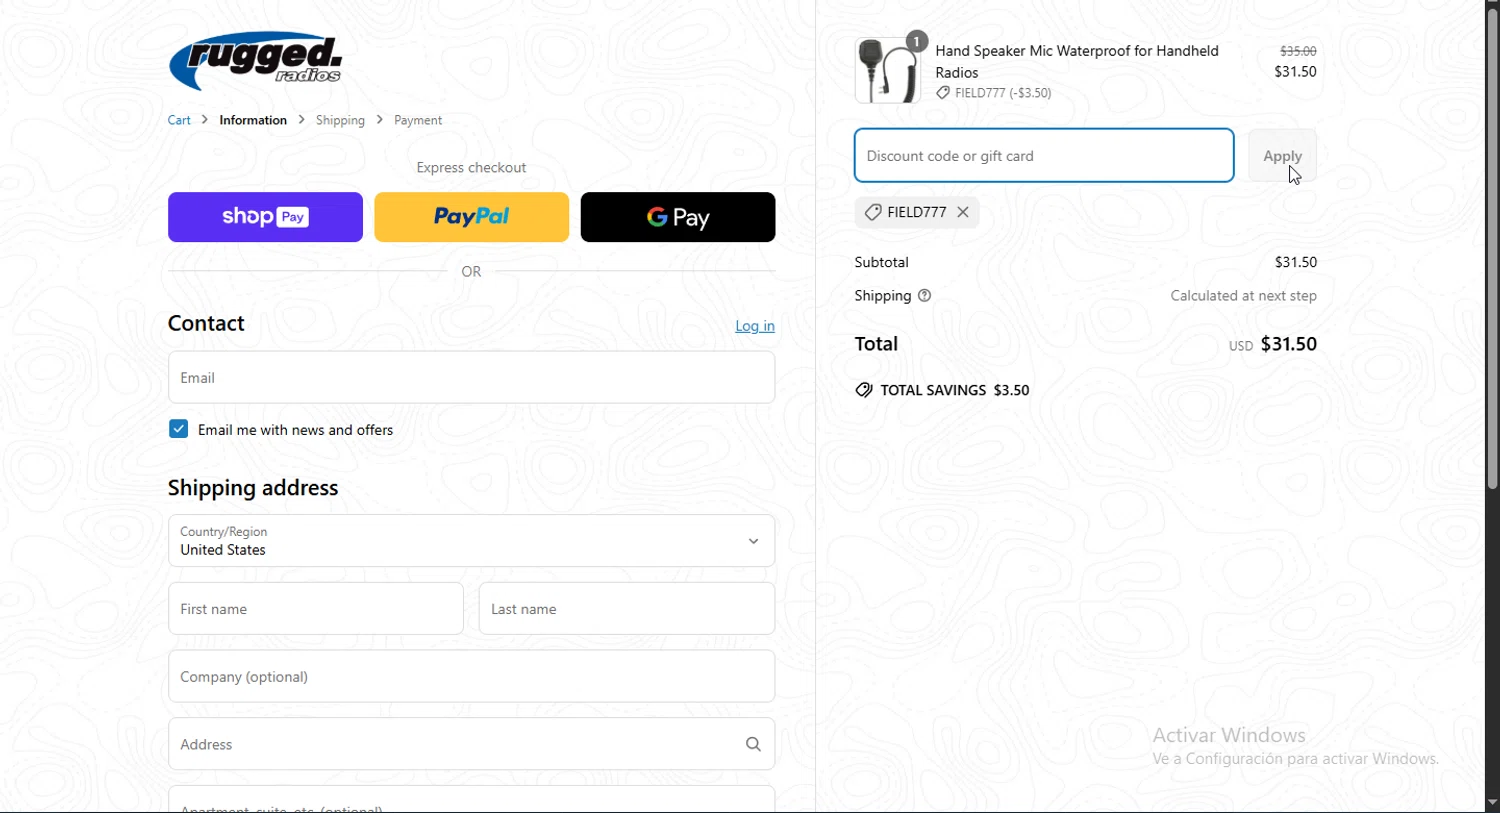Image resolution: width=1500 pixels, height=813 pixels.
Task: Click the item quantity badge 1
Action: point(917,41)
